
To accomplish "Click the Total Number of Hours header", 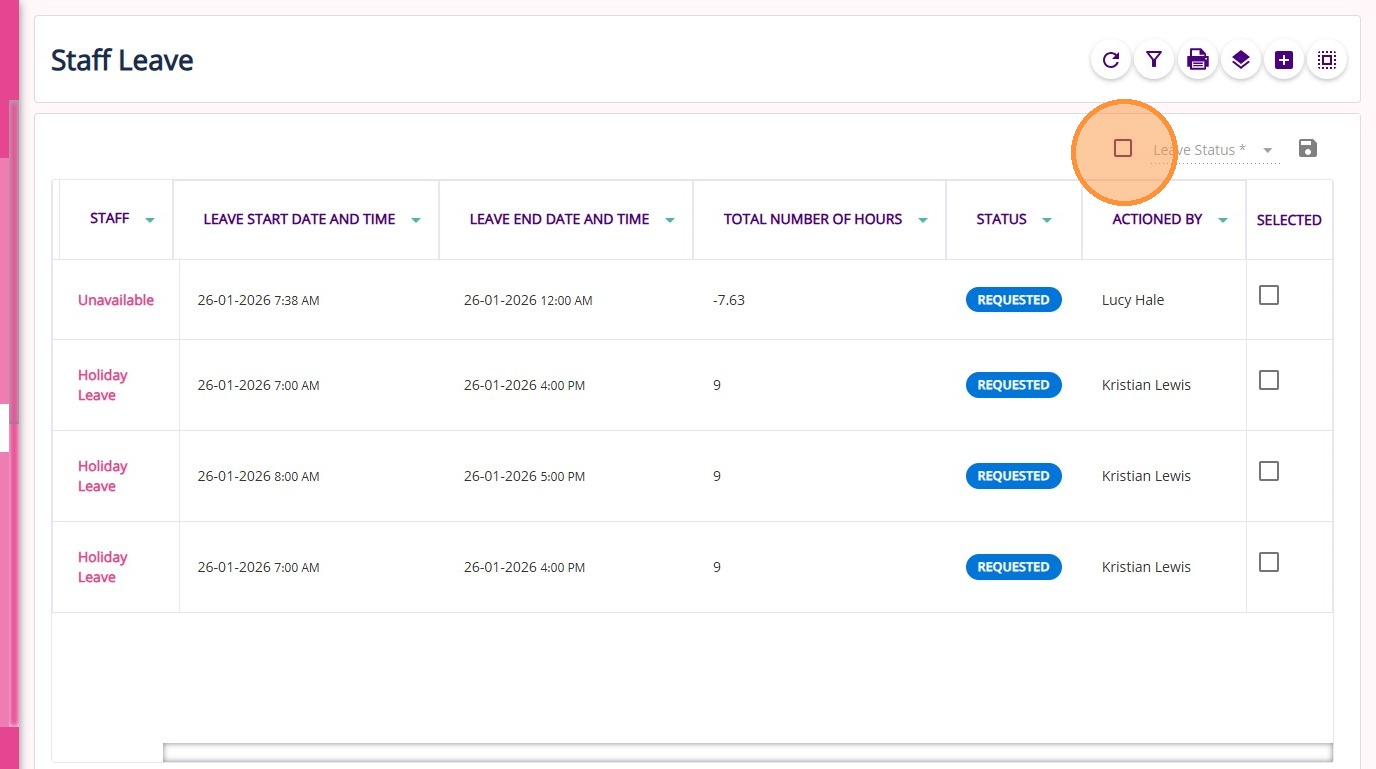I will pos(812,219).
